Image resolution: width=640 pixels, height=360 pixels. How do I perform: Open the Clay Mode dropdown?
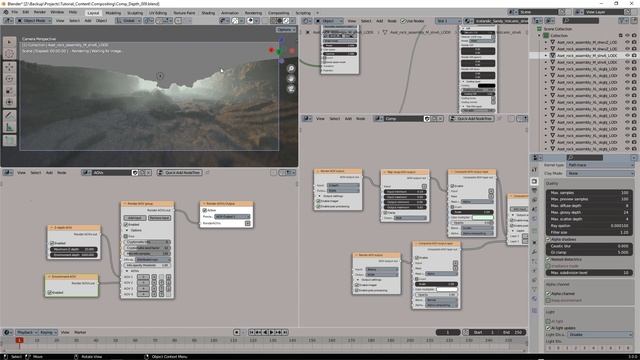(600, 173)
